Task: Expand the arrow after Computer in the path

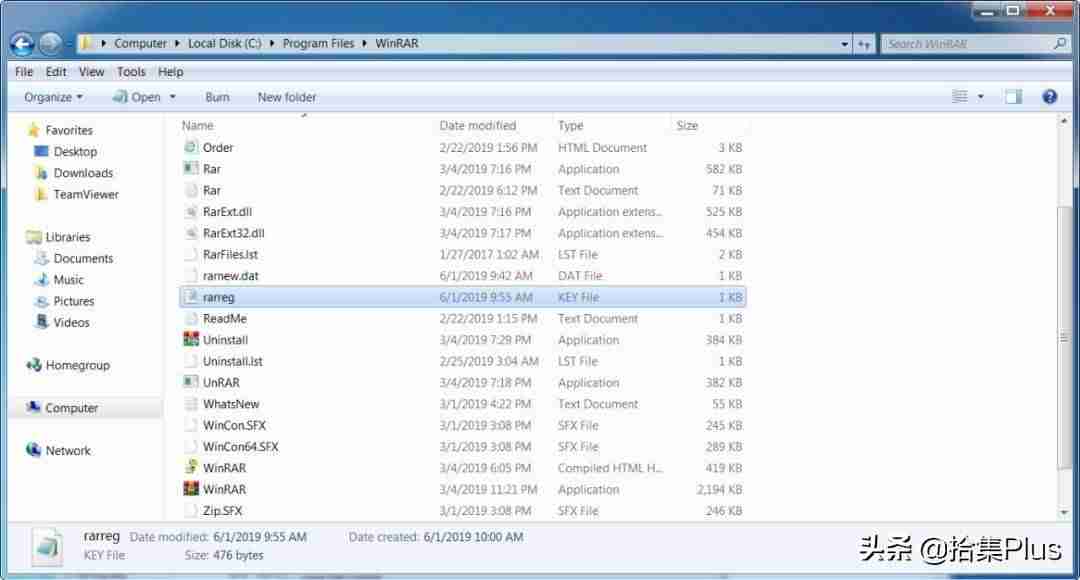Action: 177,43
